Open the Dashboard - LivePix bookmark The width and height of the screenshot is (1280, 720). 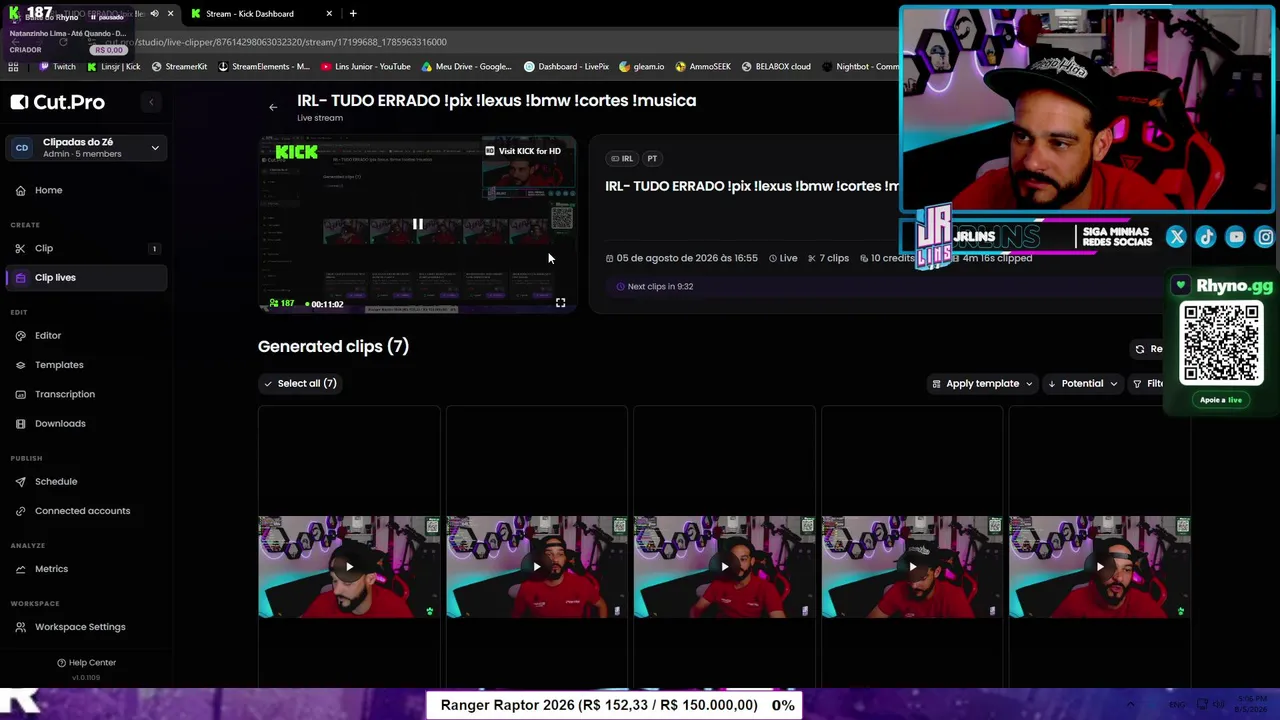(567, 67)
